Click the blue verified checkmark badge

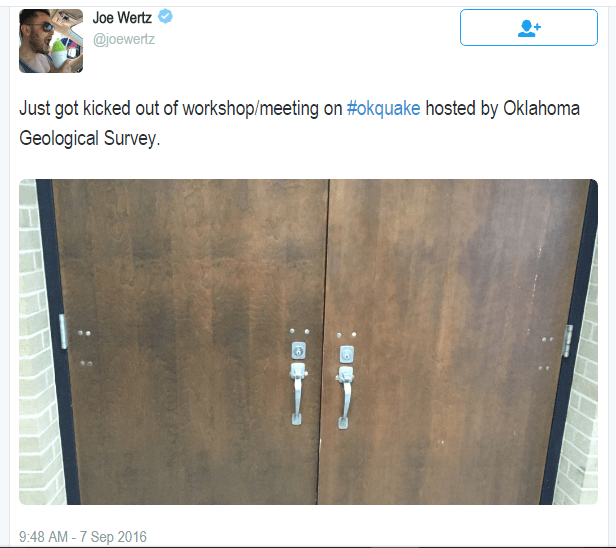point(165,17)
